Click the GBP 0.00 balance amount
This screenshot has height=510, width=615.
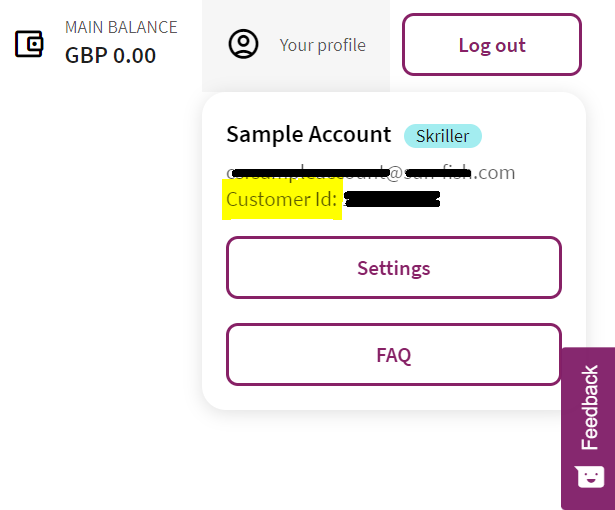[x=111, y=55]
